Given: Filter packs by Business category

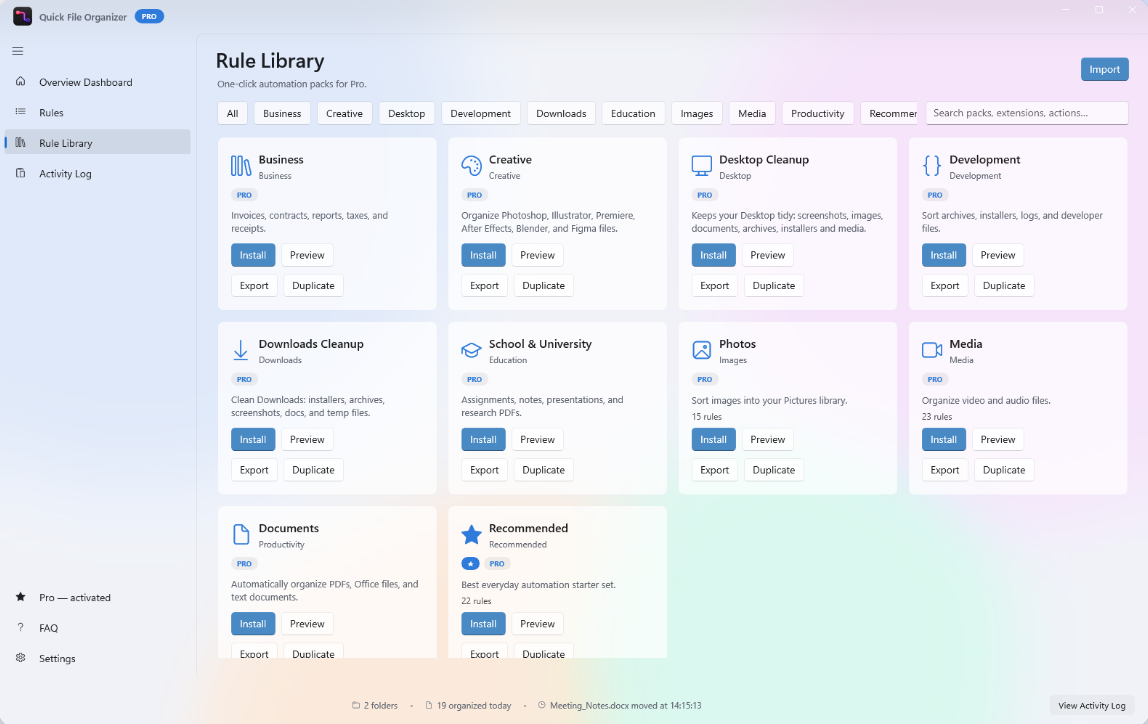Looking at the screenshot, I should 282,113.
